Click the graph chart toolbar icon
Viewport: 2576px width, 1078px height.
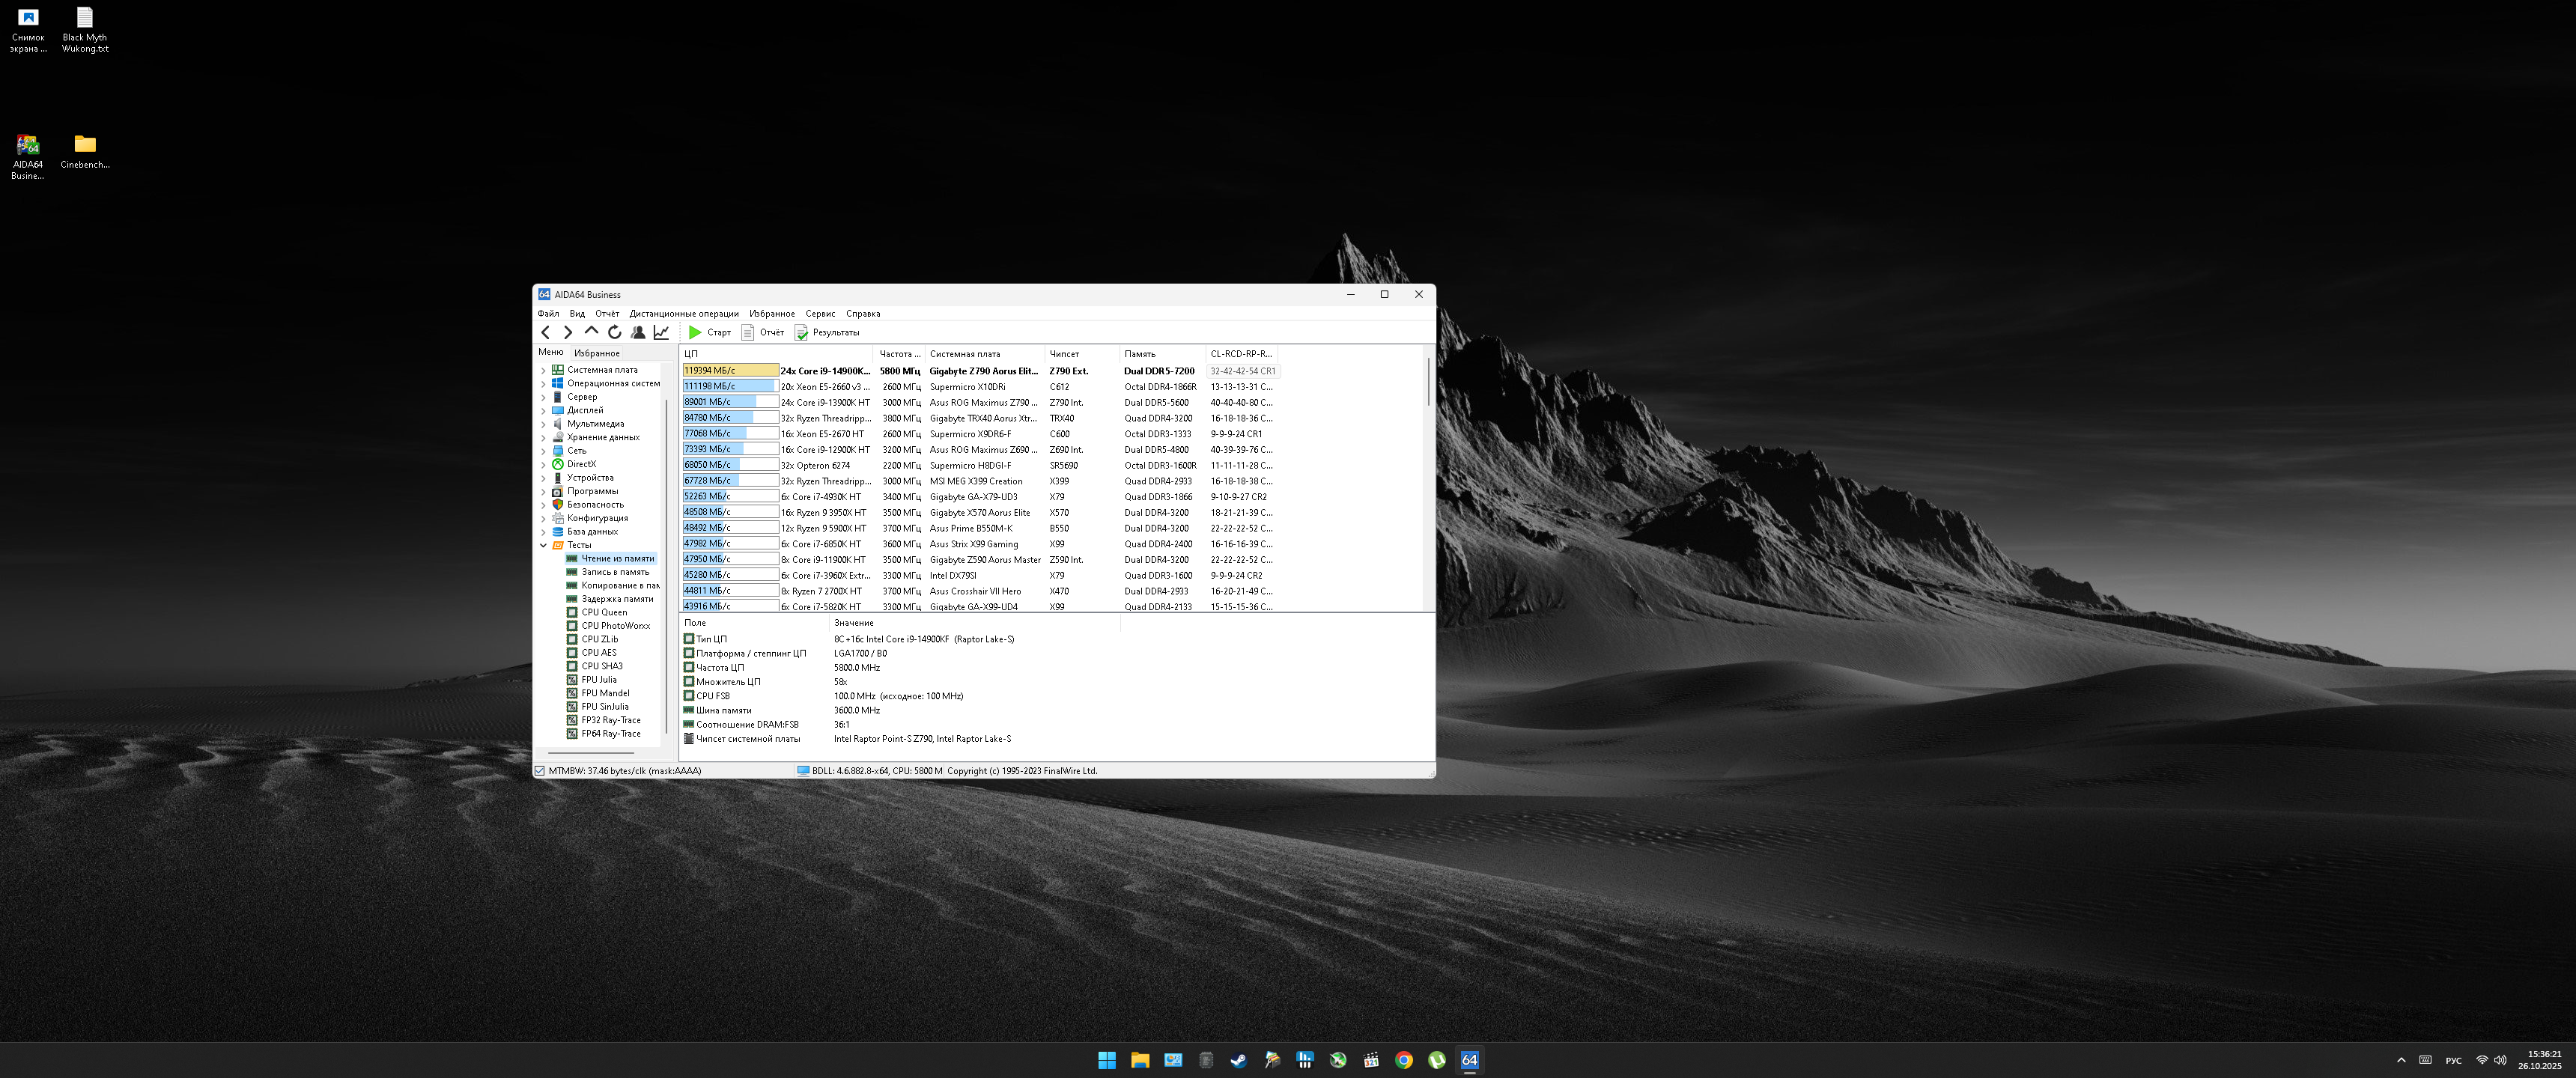[661, 332]
